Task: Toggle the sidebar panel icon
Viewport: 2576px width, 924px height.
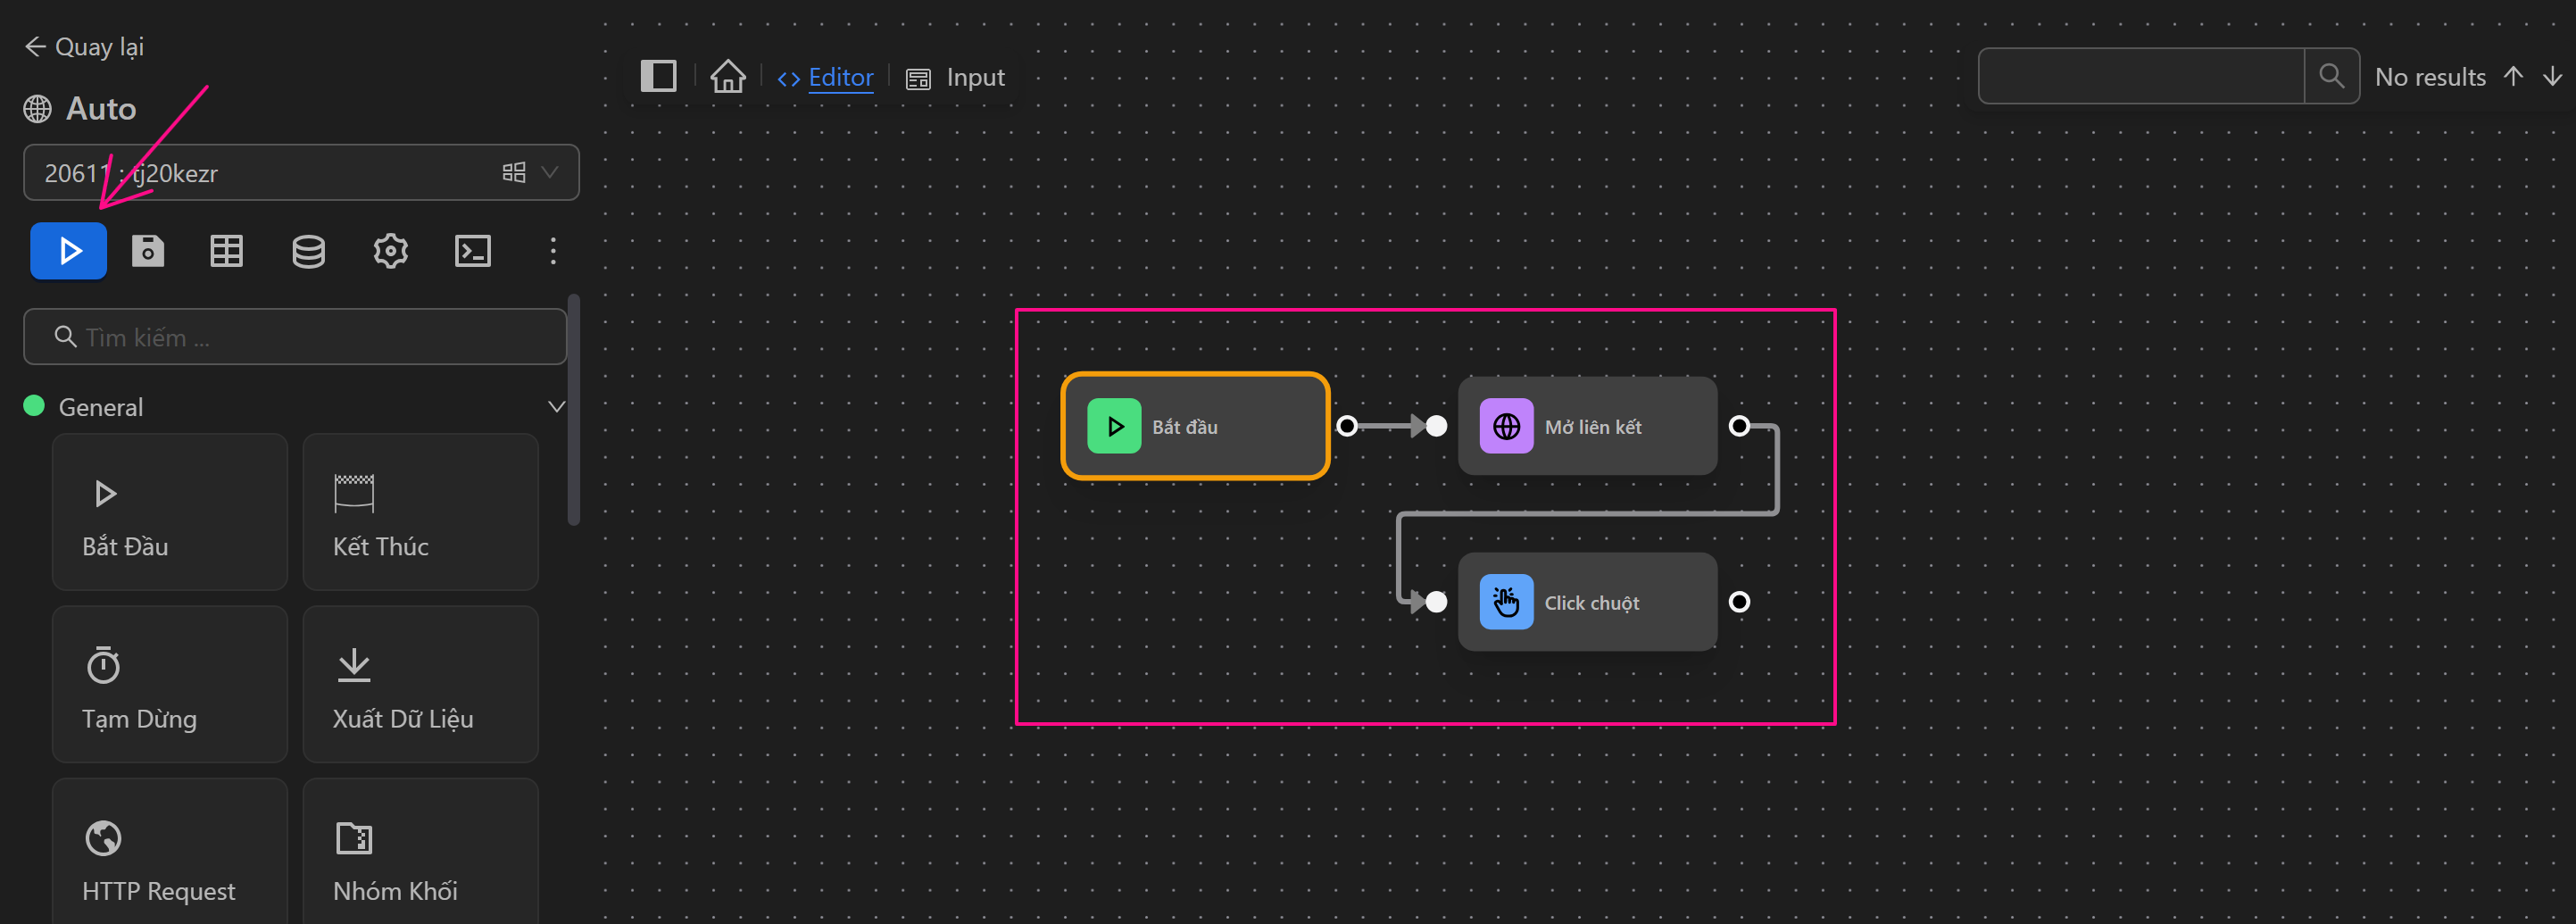Action: [x=658, y=76]
